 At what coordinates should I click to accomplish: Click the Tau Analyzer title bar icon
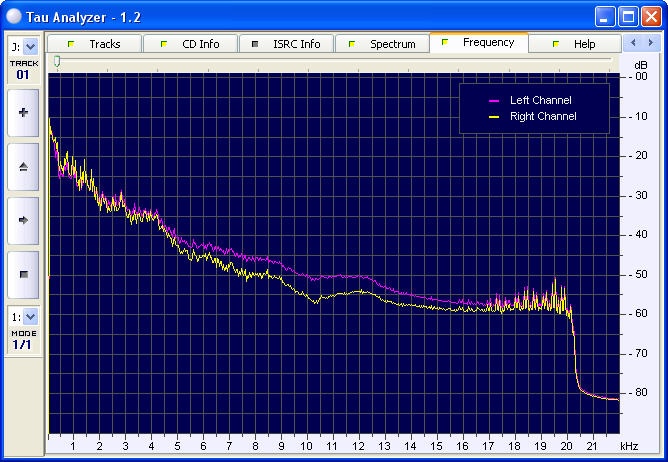pyautogui.click(x=14, y=16)
